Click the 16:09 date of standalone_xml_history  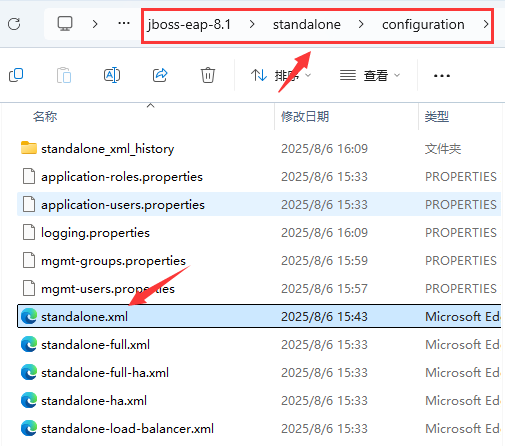(x=324, y=149)
